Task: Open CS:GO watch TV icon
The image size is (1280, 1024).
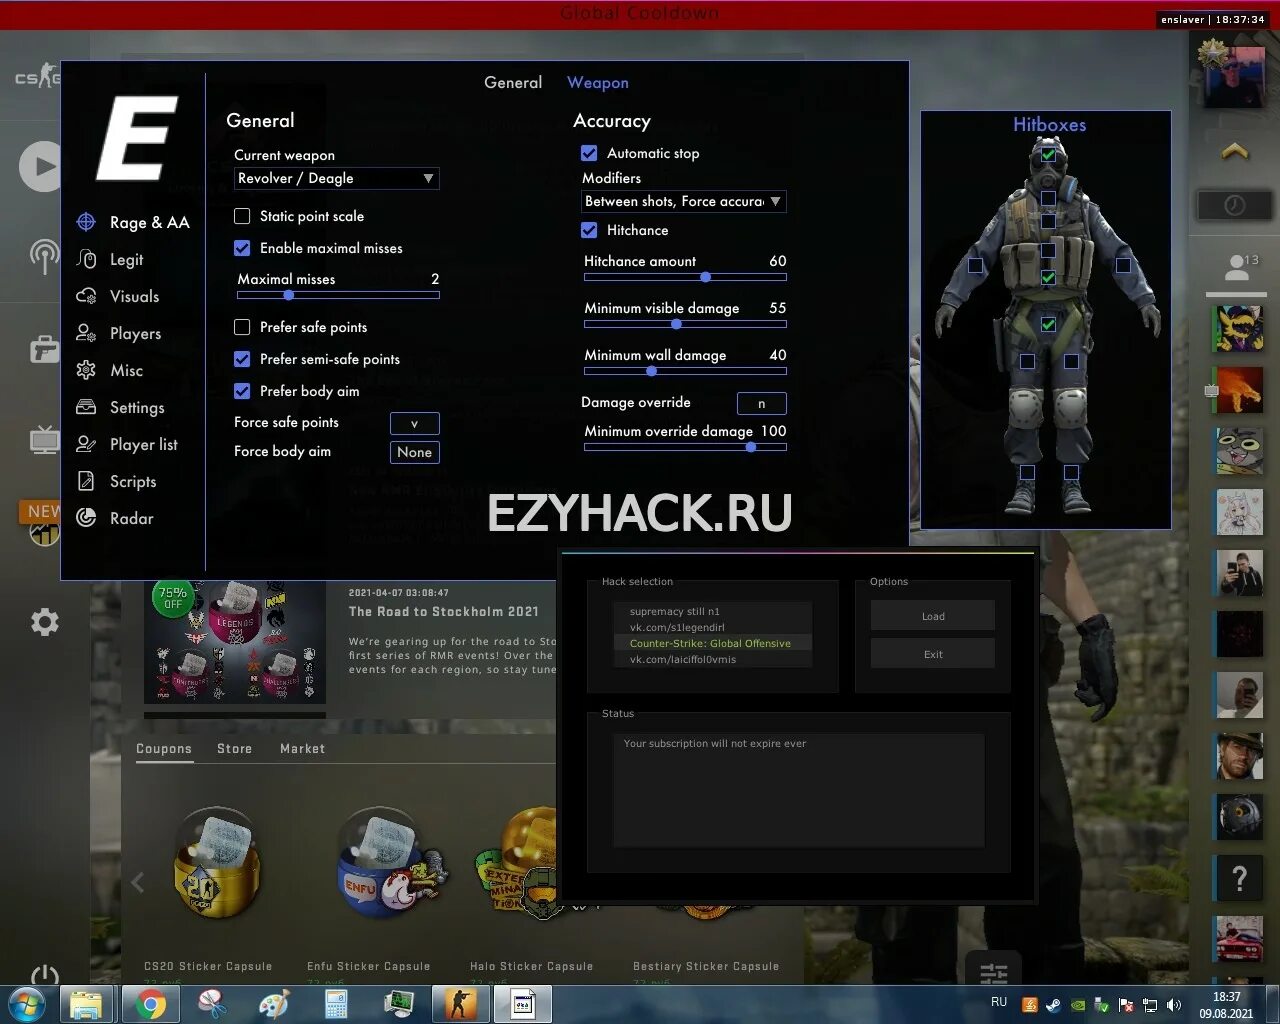Action: click(x=44, y=439)
